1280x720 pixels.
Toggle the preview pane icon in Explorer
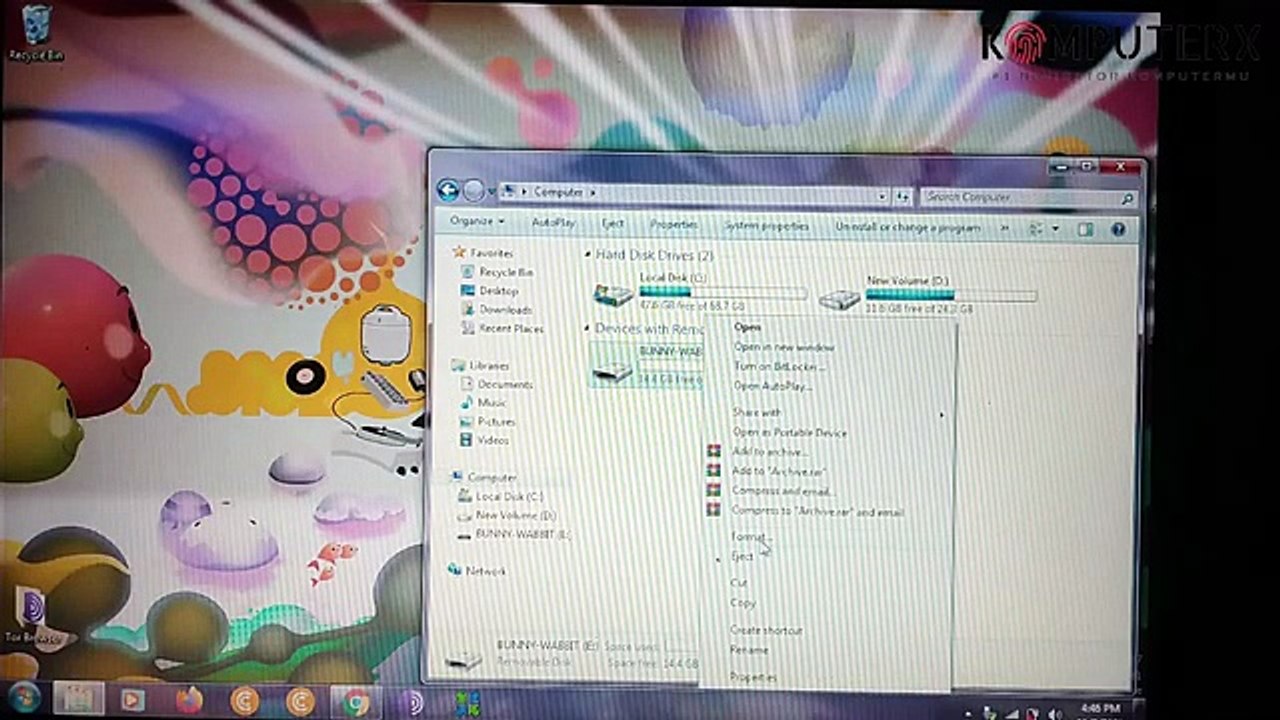click(1085, 229)
